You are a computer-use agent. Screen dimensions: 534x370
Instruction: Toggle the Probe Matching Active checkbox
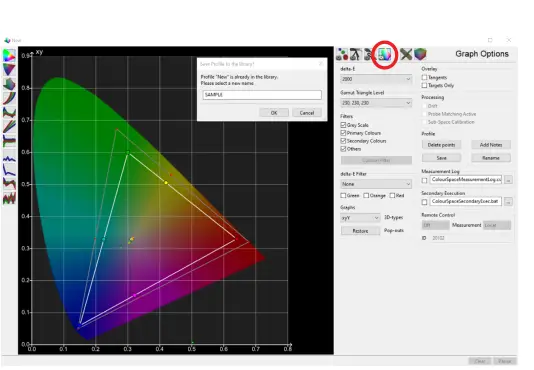pyautogui.click(x=424, y=114)
